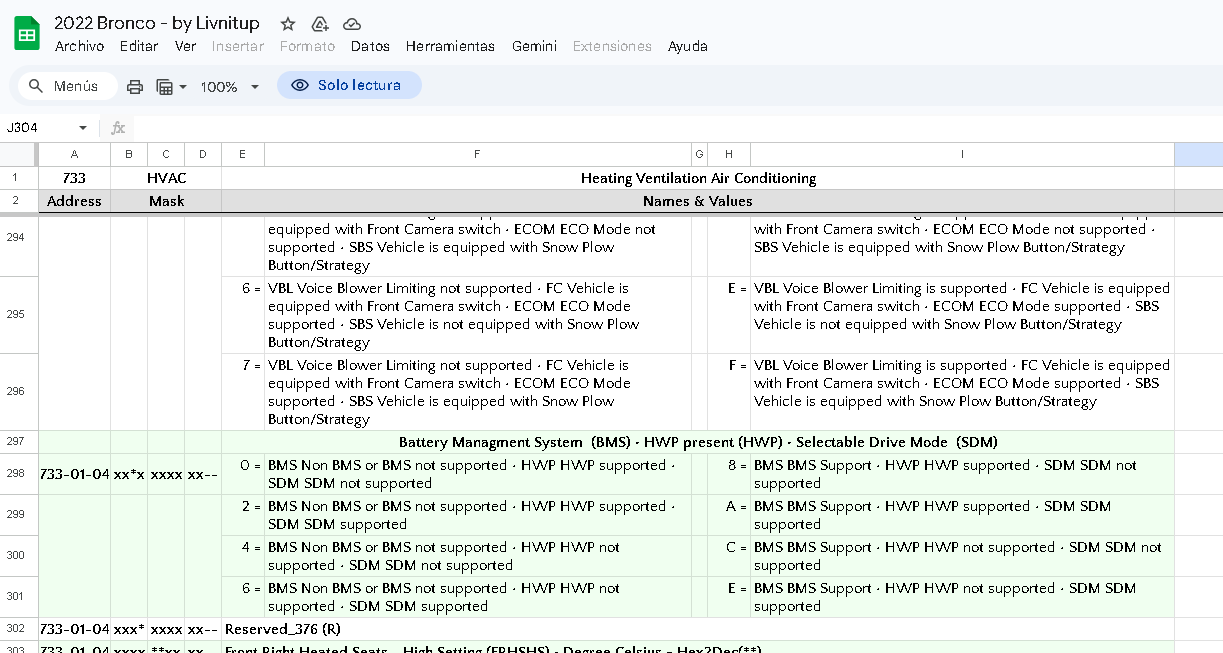Click the print icon
Image resolution: width=1223 pixels, height=653 pixels.
135,87
